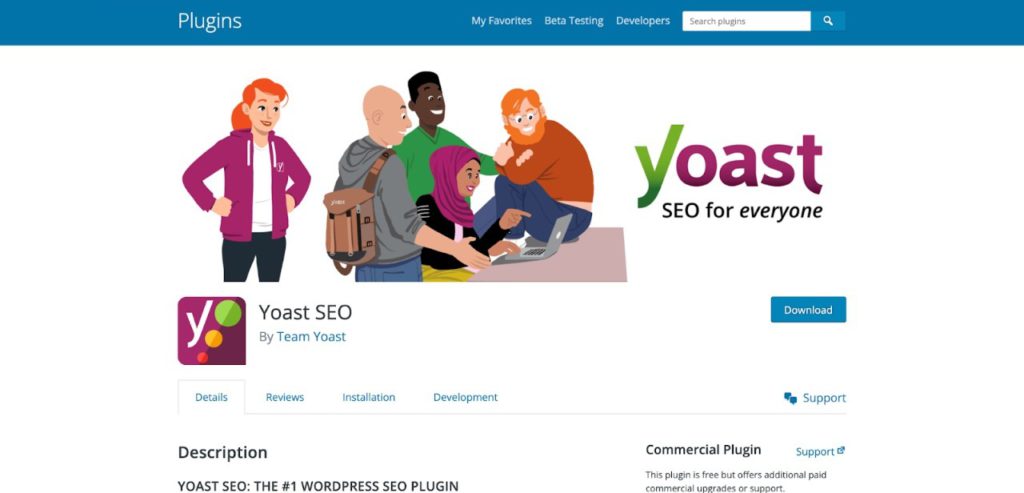Image resolution: width=1024 pixels, height=493 pixels.
Task: Switch to the Reviews tab
Action: click(285, 397)
